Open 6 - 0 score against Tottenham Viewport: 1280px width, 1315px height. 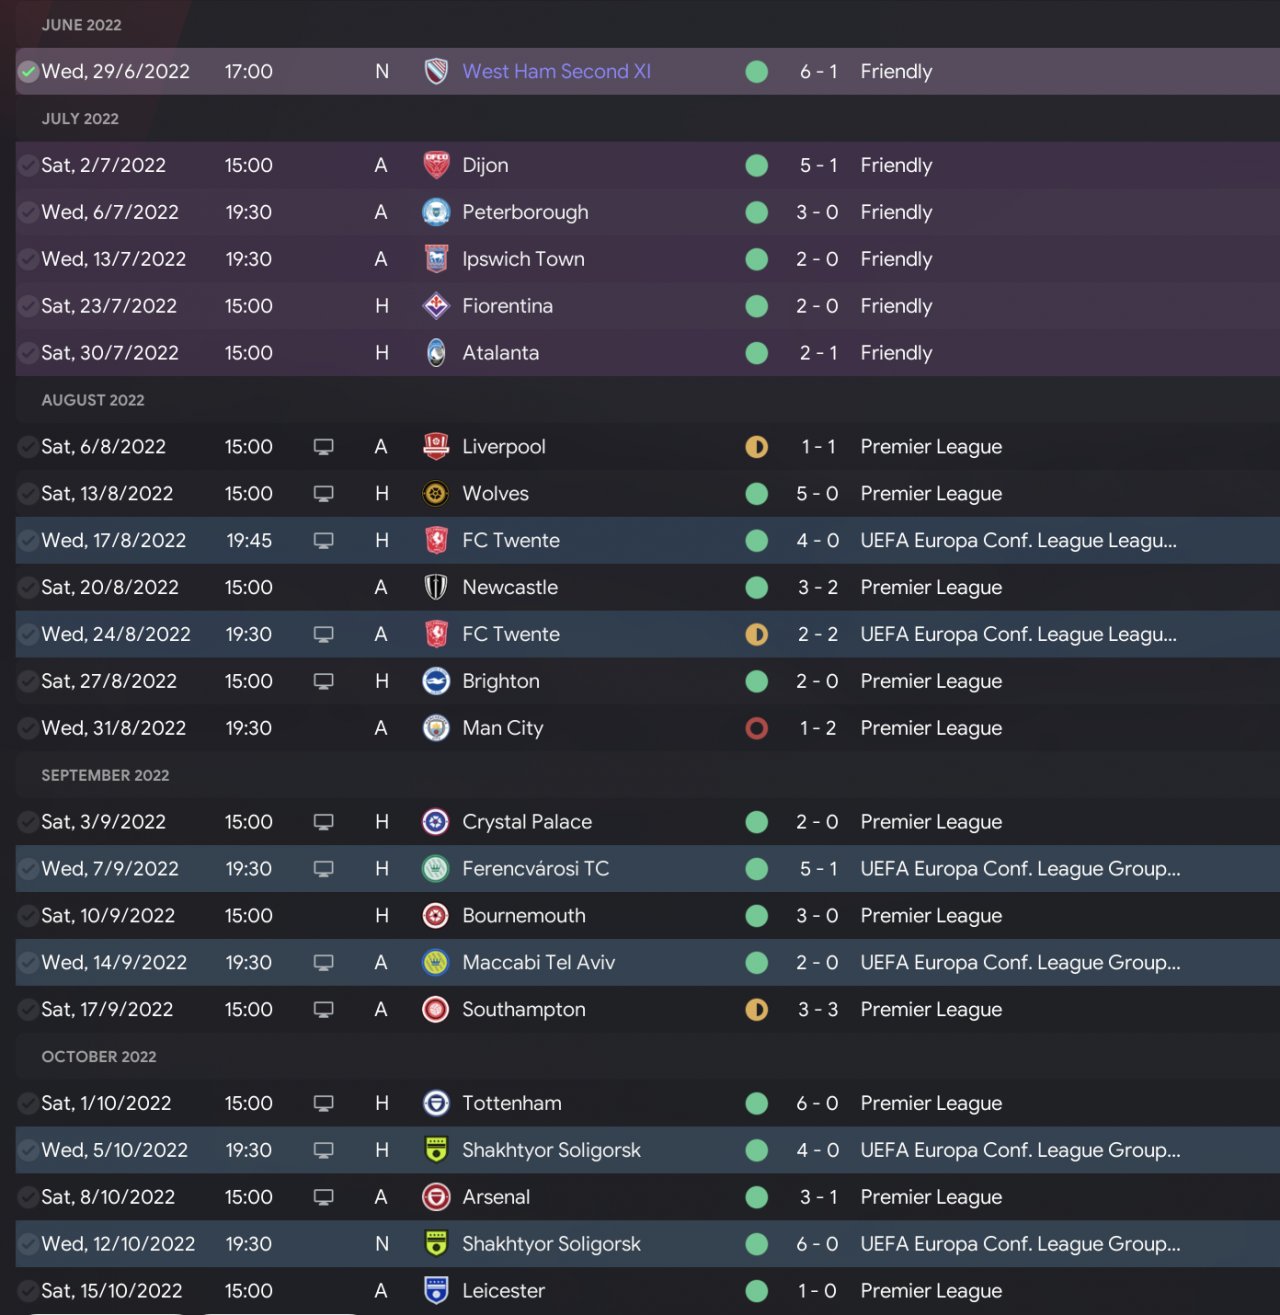817,1103
